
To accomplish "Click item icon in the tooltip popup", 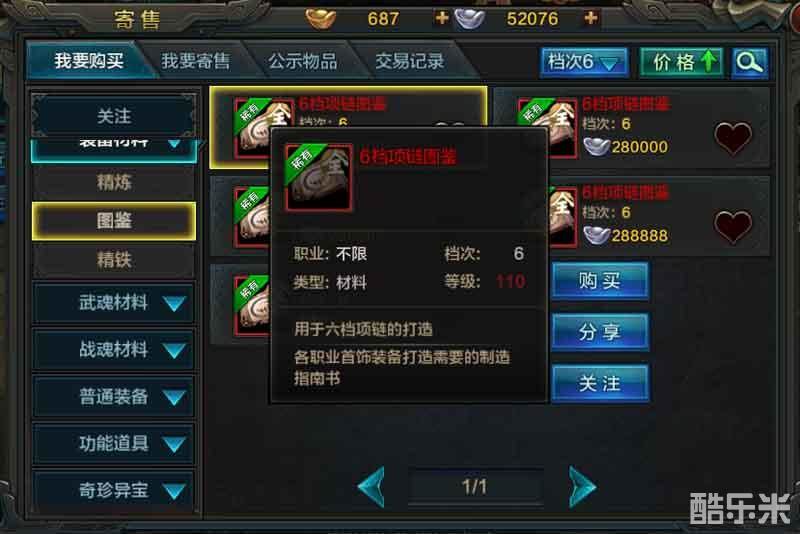I will (319, 177).
